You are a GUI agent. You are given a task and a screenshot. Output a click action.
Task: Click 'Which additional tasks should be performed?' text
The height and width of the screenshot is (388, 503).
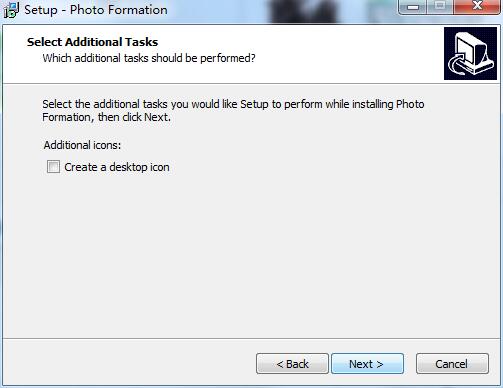click(149, 58)
